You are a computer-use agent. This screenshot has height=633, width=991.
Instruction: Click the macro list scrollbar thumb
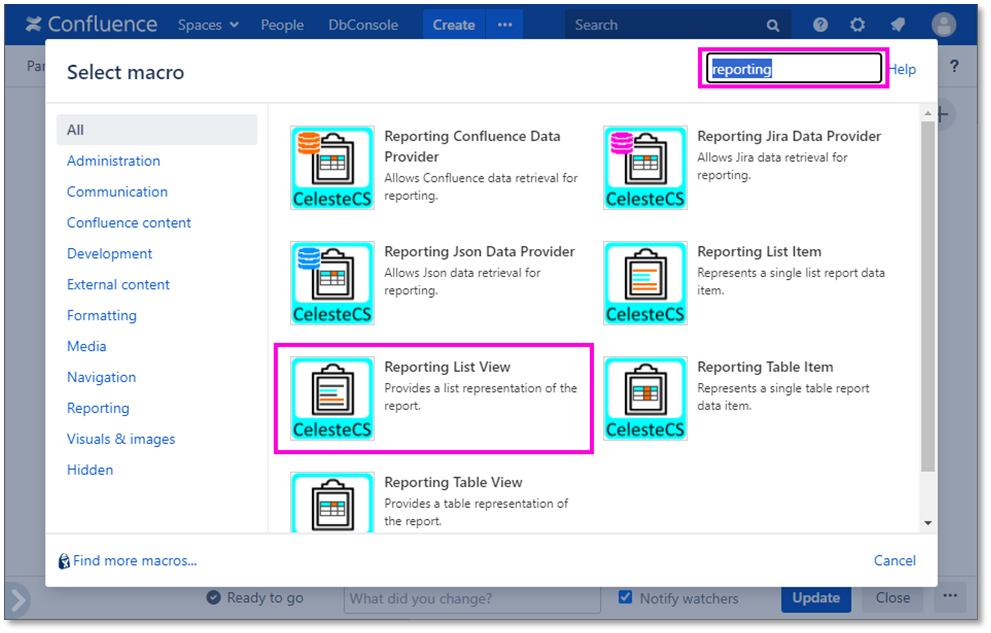tap(927, 297)
